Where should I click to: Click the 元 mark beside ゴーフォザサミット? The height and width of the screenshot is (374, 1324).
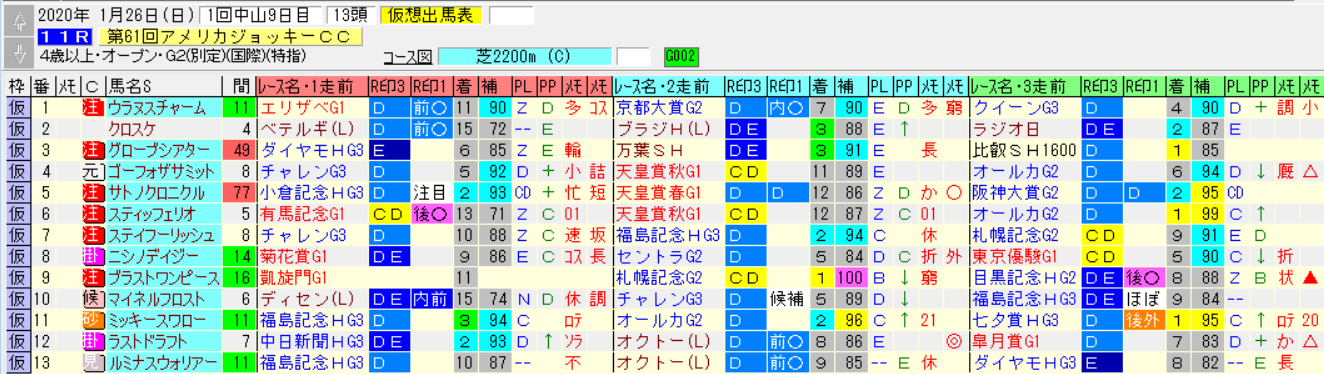coord(94,171)
